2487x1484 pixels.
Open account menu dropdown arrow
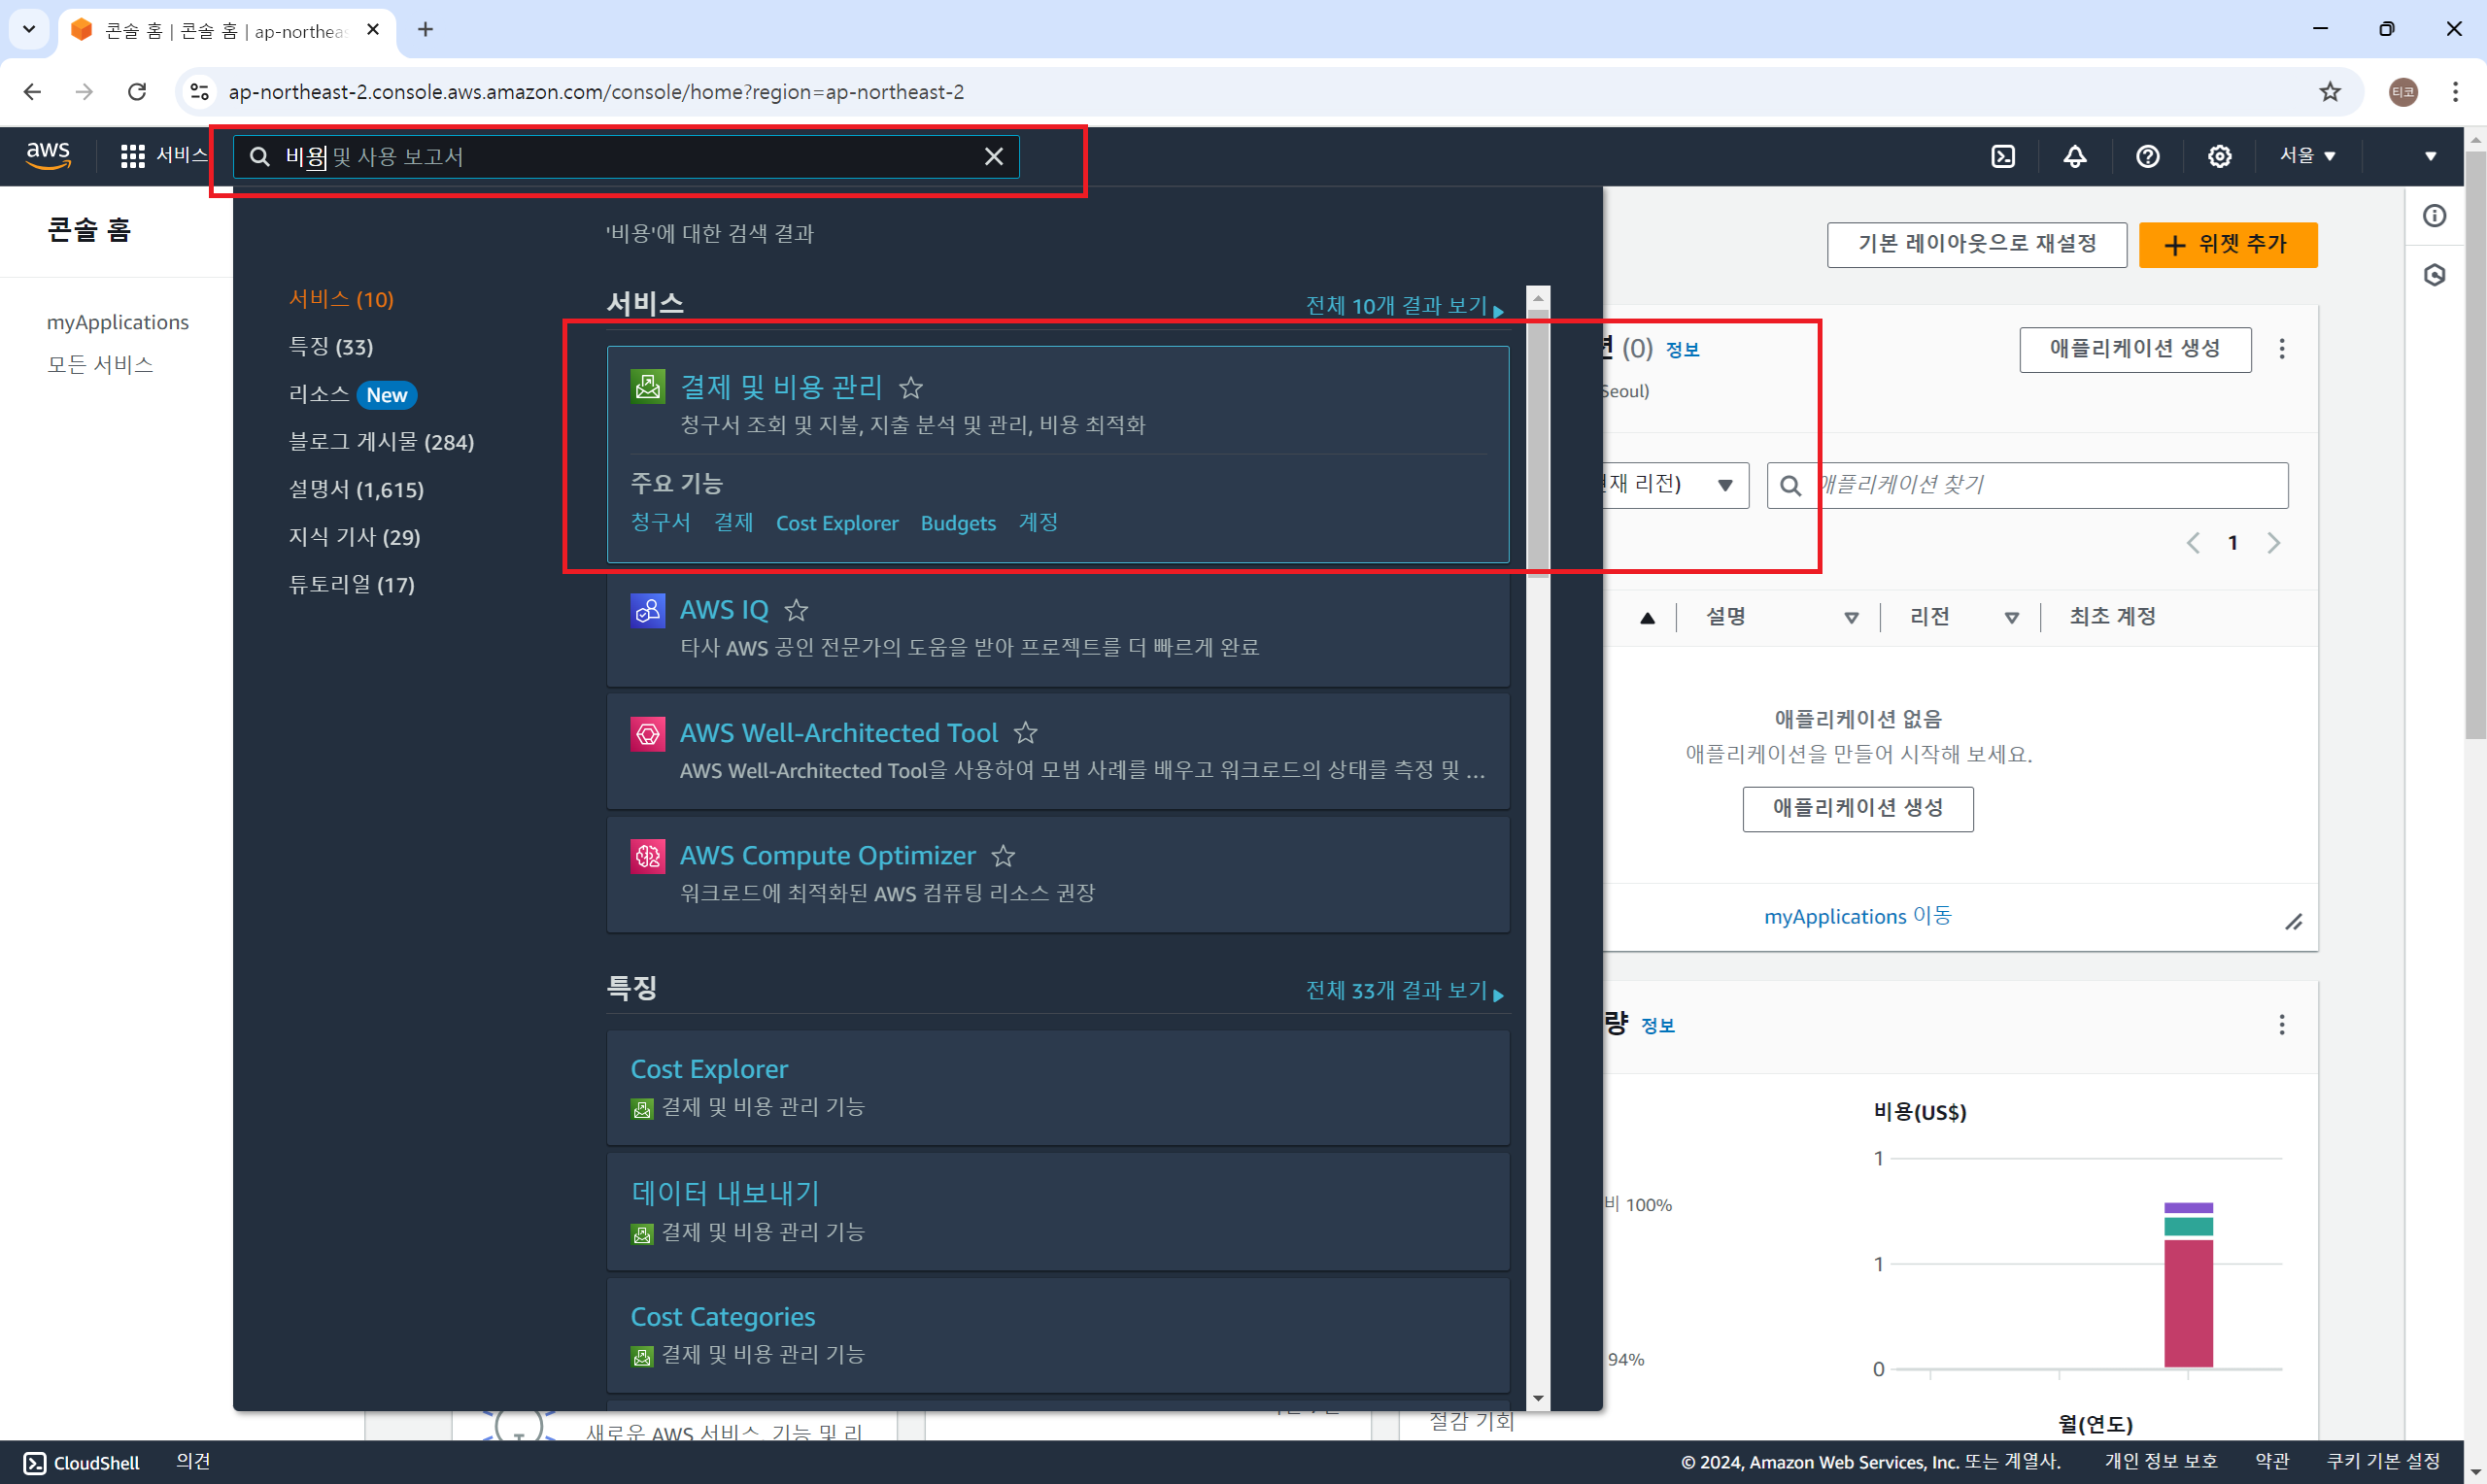point(2430,156)
